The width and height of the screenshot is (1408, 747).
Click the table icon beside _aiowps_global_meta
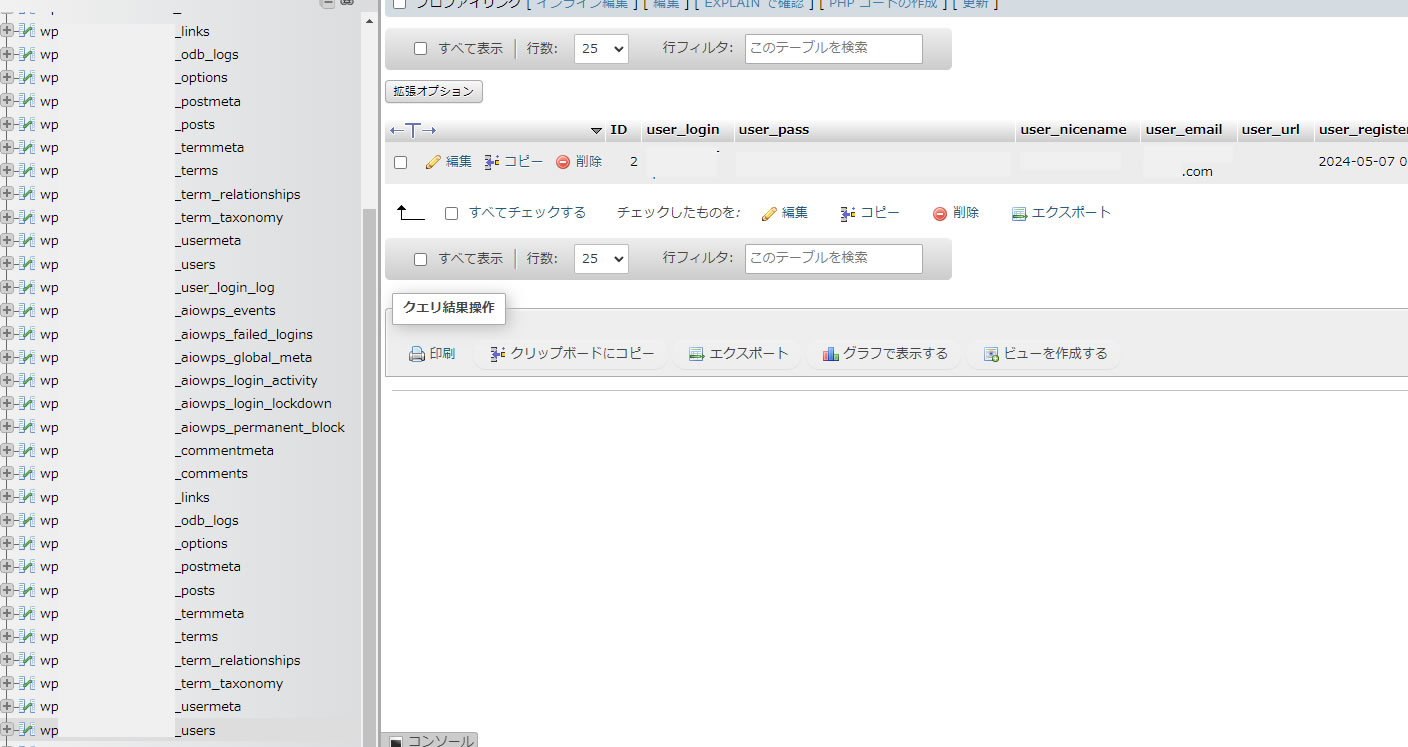tap(27, 357)
